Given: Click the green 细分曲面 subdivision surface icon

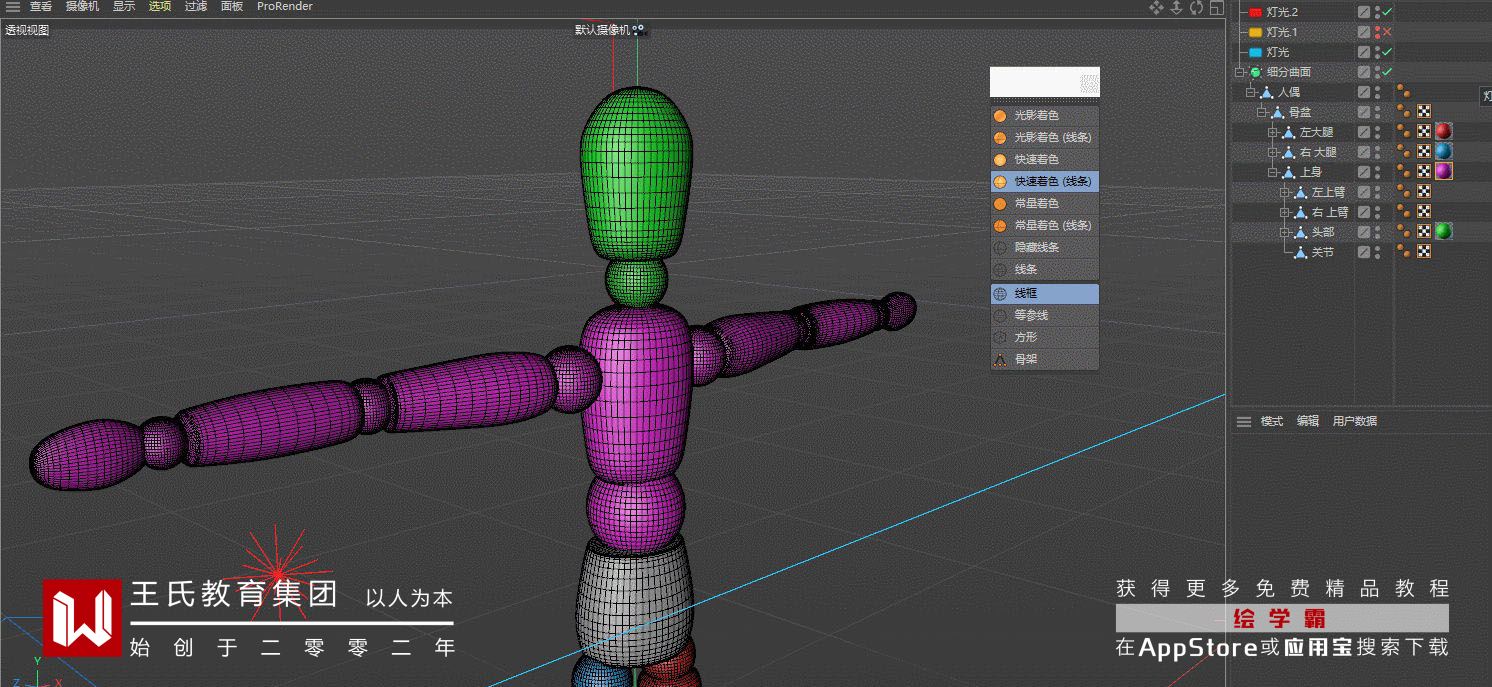Looking at the screenshot, I should [1256, 72].
